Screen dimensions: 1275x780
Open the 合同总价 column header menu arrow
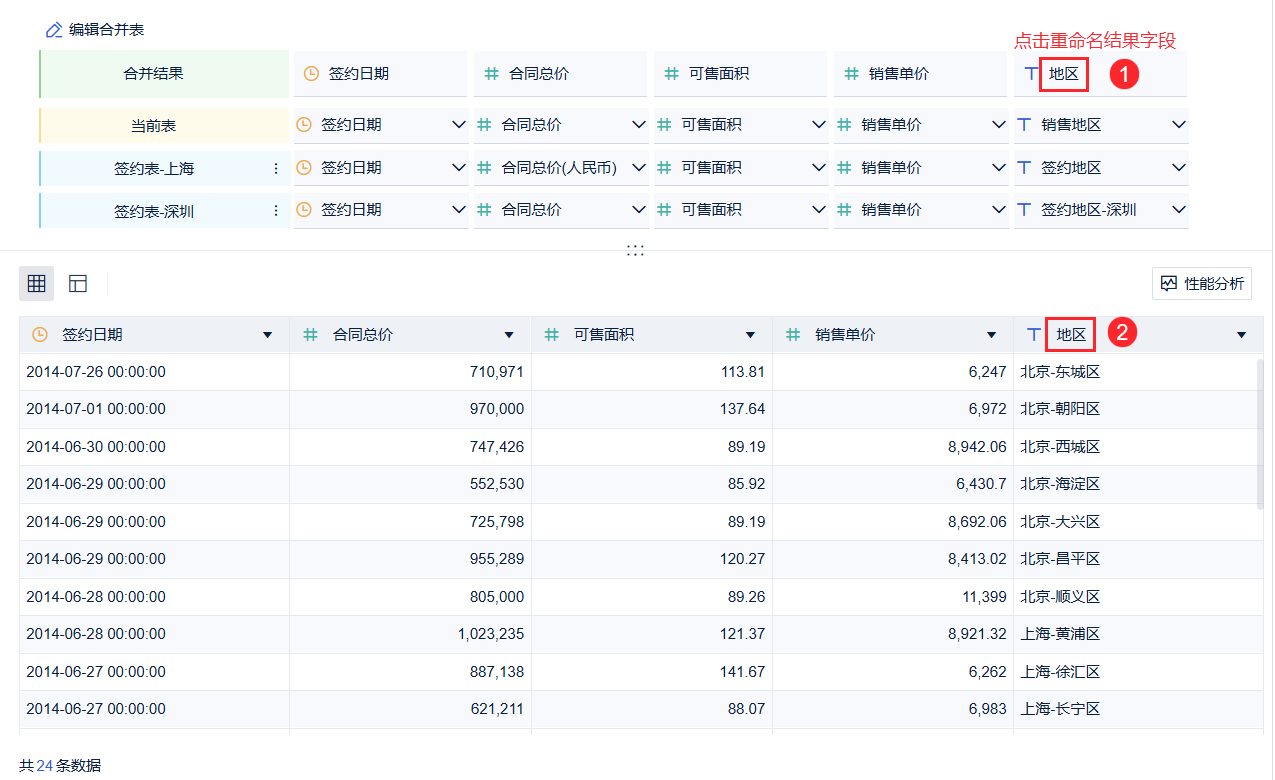(509, 335)
